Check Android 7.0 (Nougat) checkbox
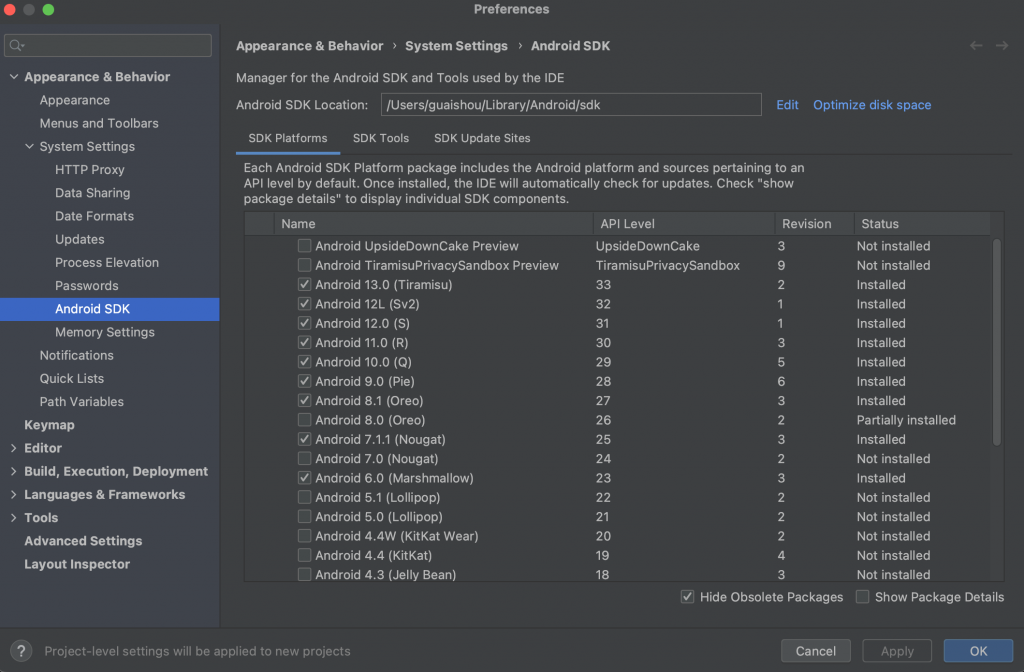 click(x=304, y=458)
